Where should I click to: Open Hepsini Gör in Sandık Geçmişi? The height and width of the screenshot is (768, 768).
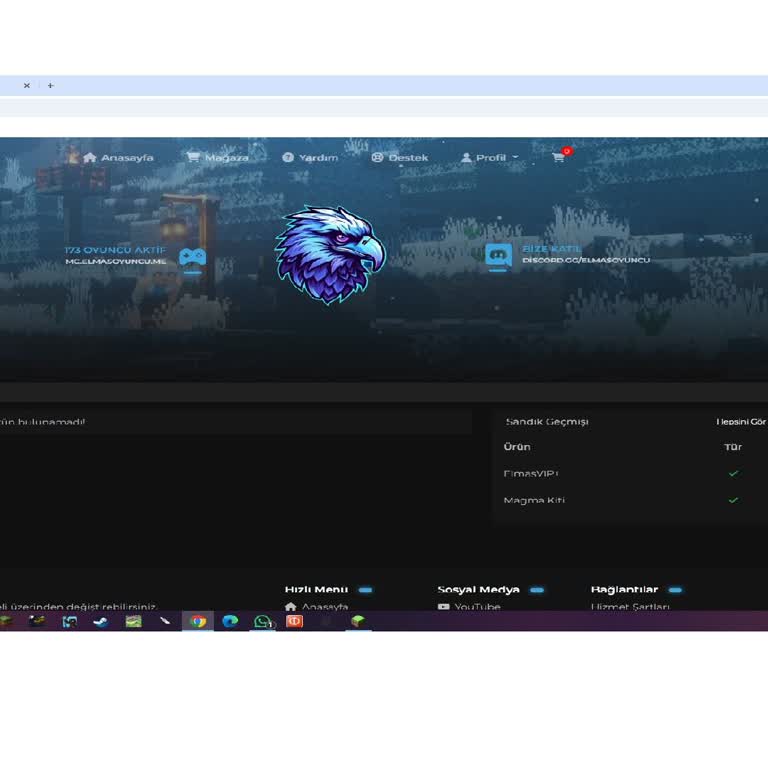pos(741,422)
